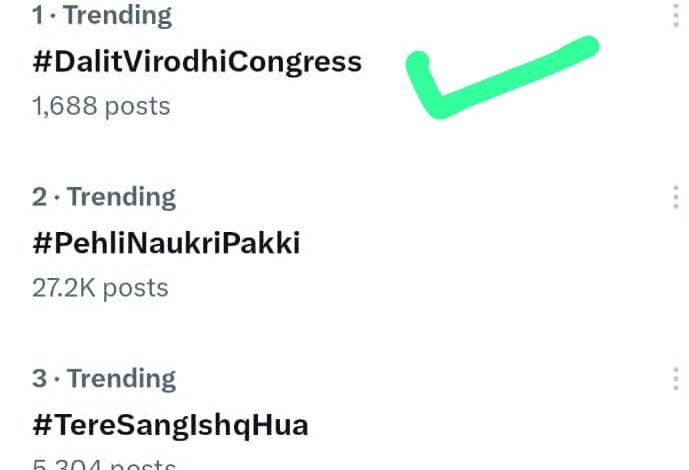Click the rank number 3
689x470 pixels.
click(39, 379)
